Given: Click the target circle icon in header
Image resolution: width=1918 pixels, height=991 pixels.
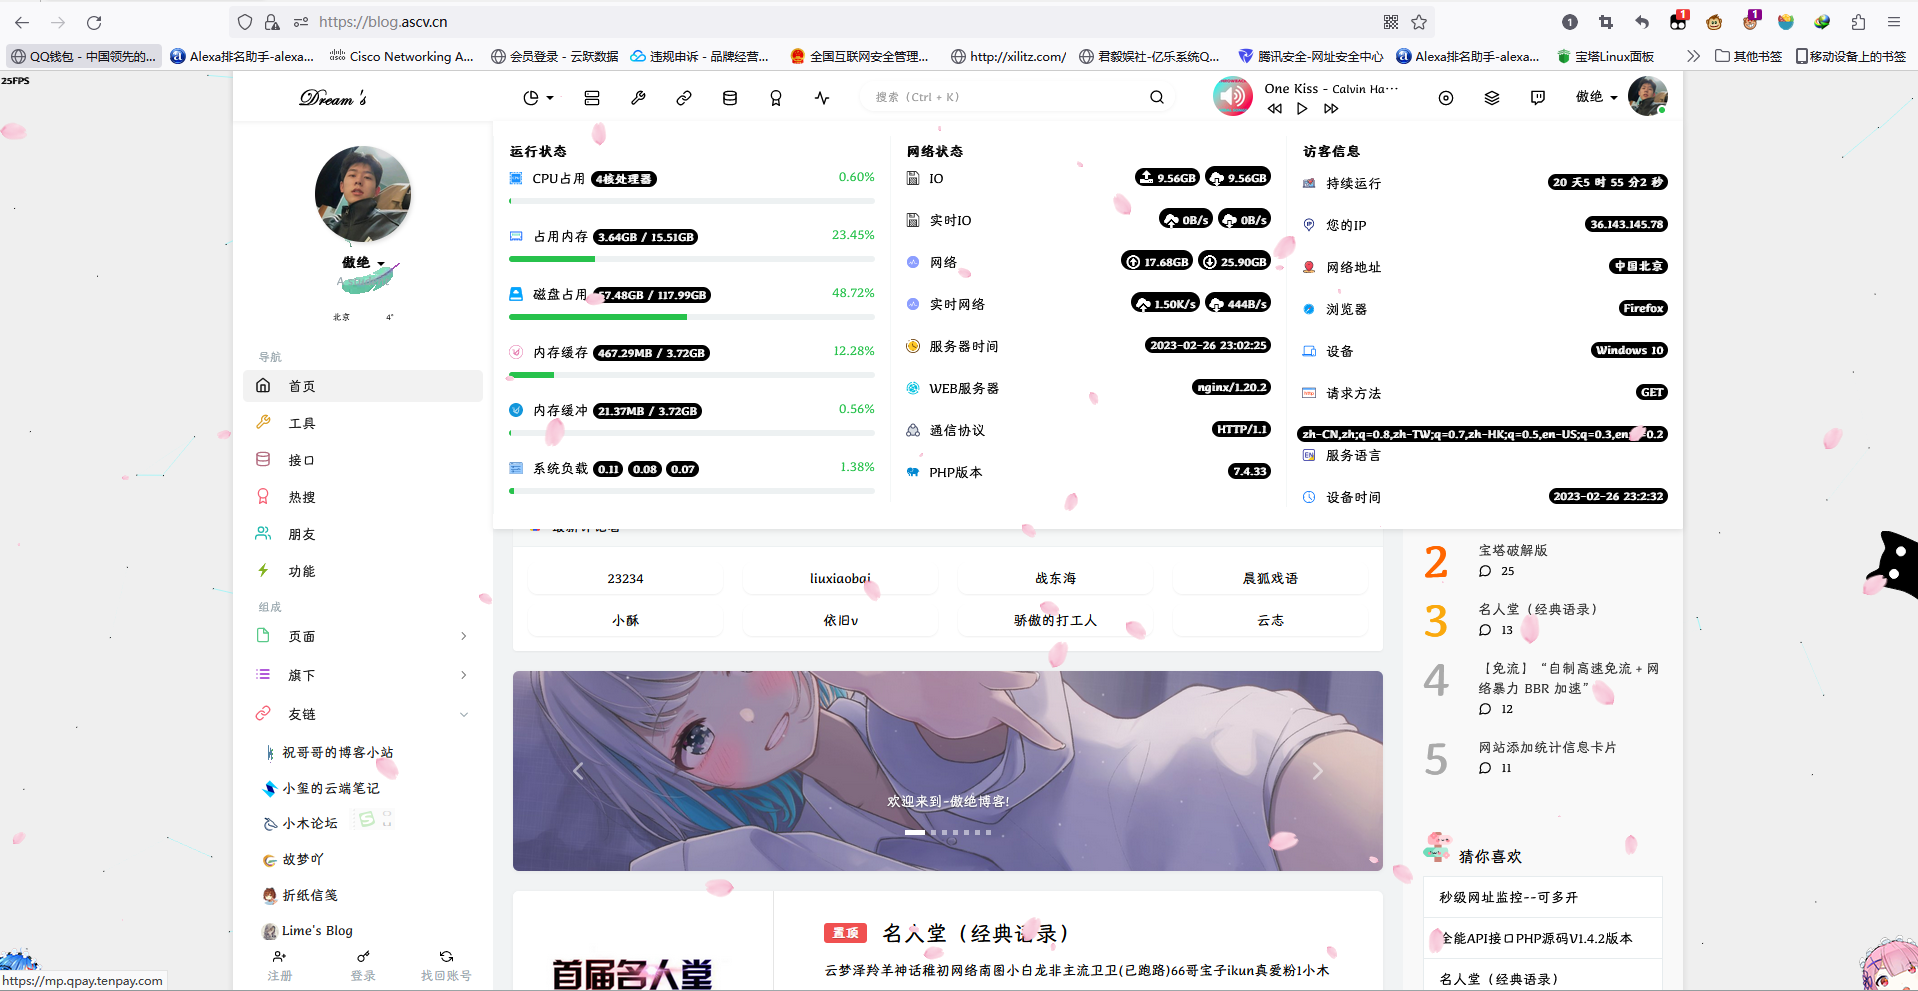Looking at the screenshot, I should point(1446,98).
